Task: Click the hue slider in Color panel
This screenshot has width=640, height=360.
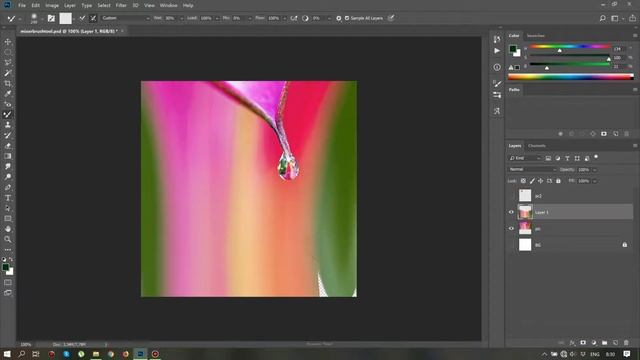Action: point(570,47)
